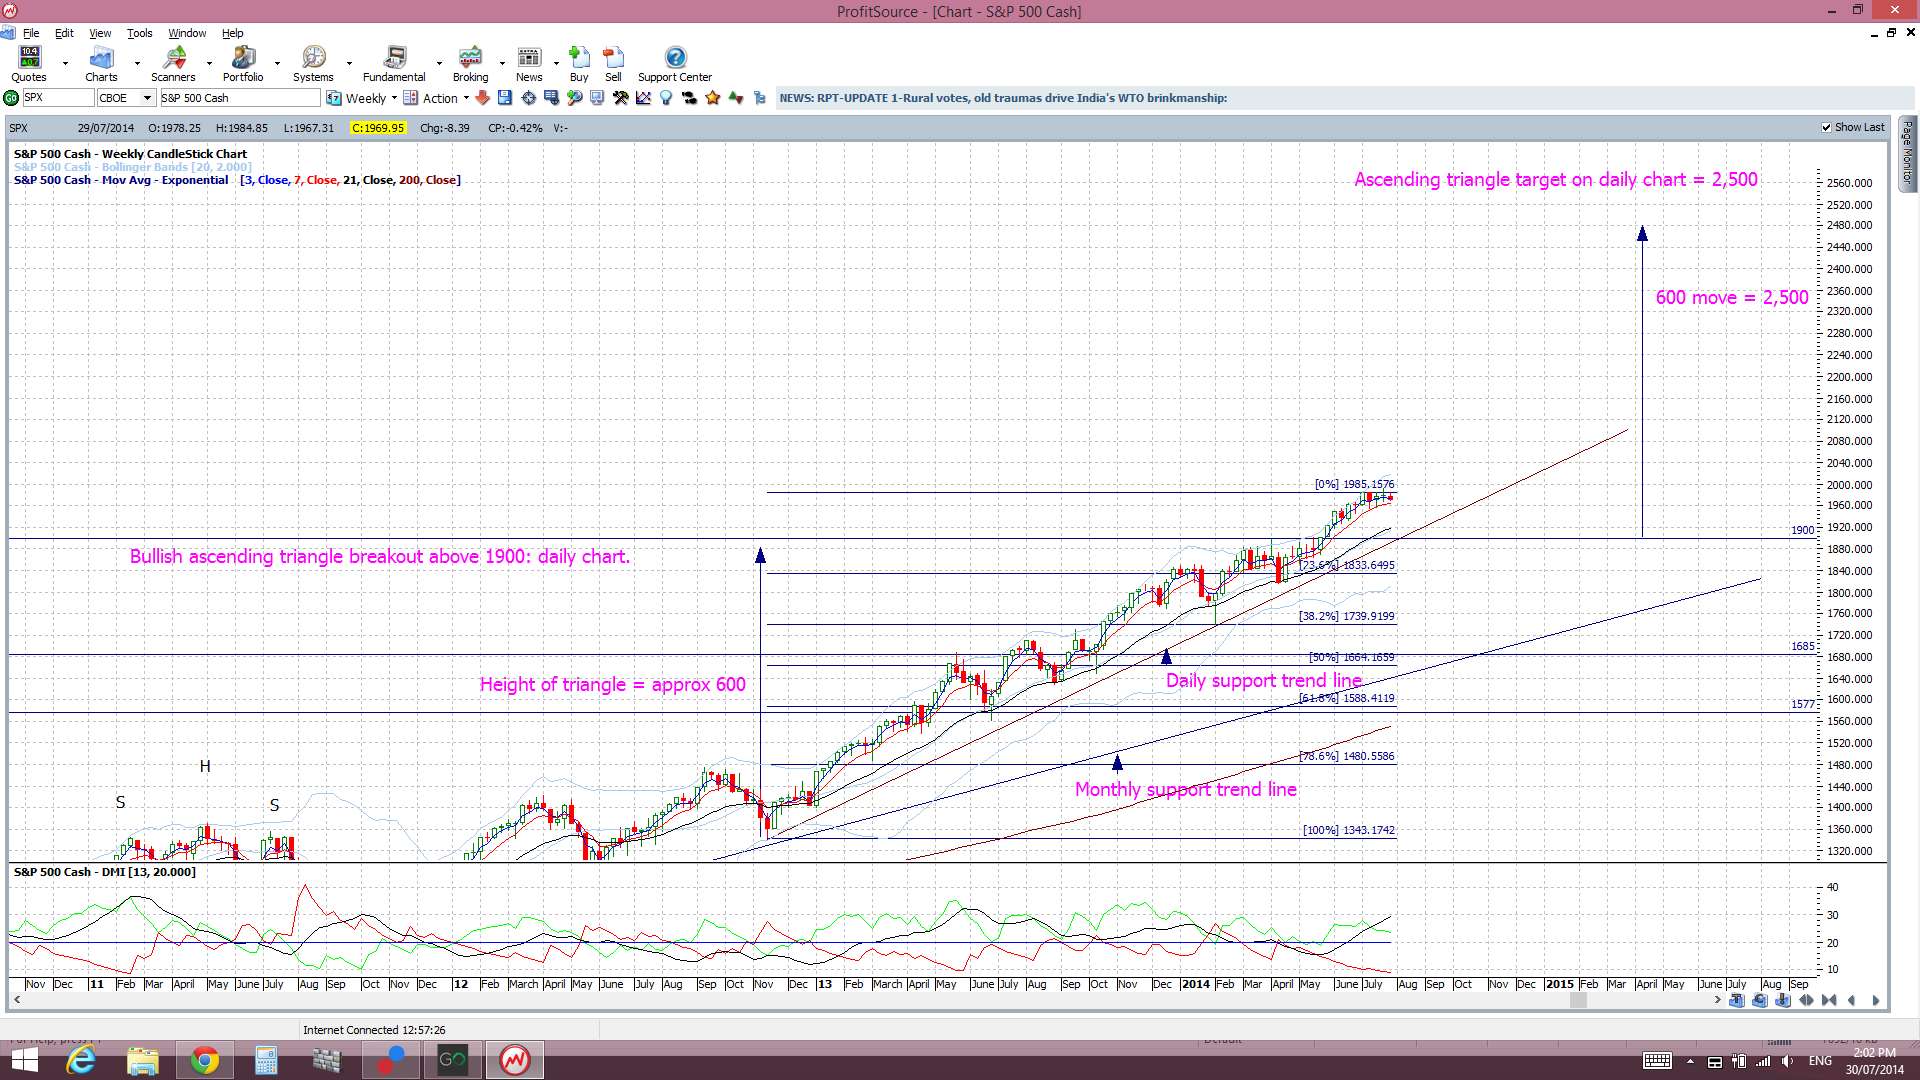This screenshot has height=1080, width=1920.
Task: Expand the Charts dropdown arrow
Action: 137,64
